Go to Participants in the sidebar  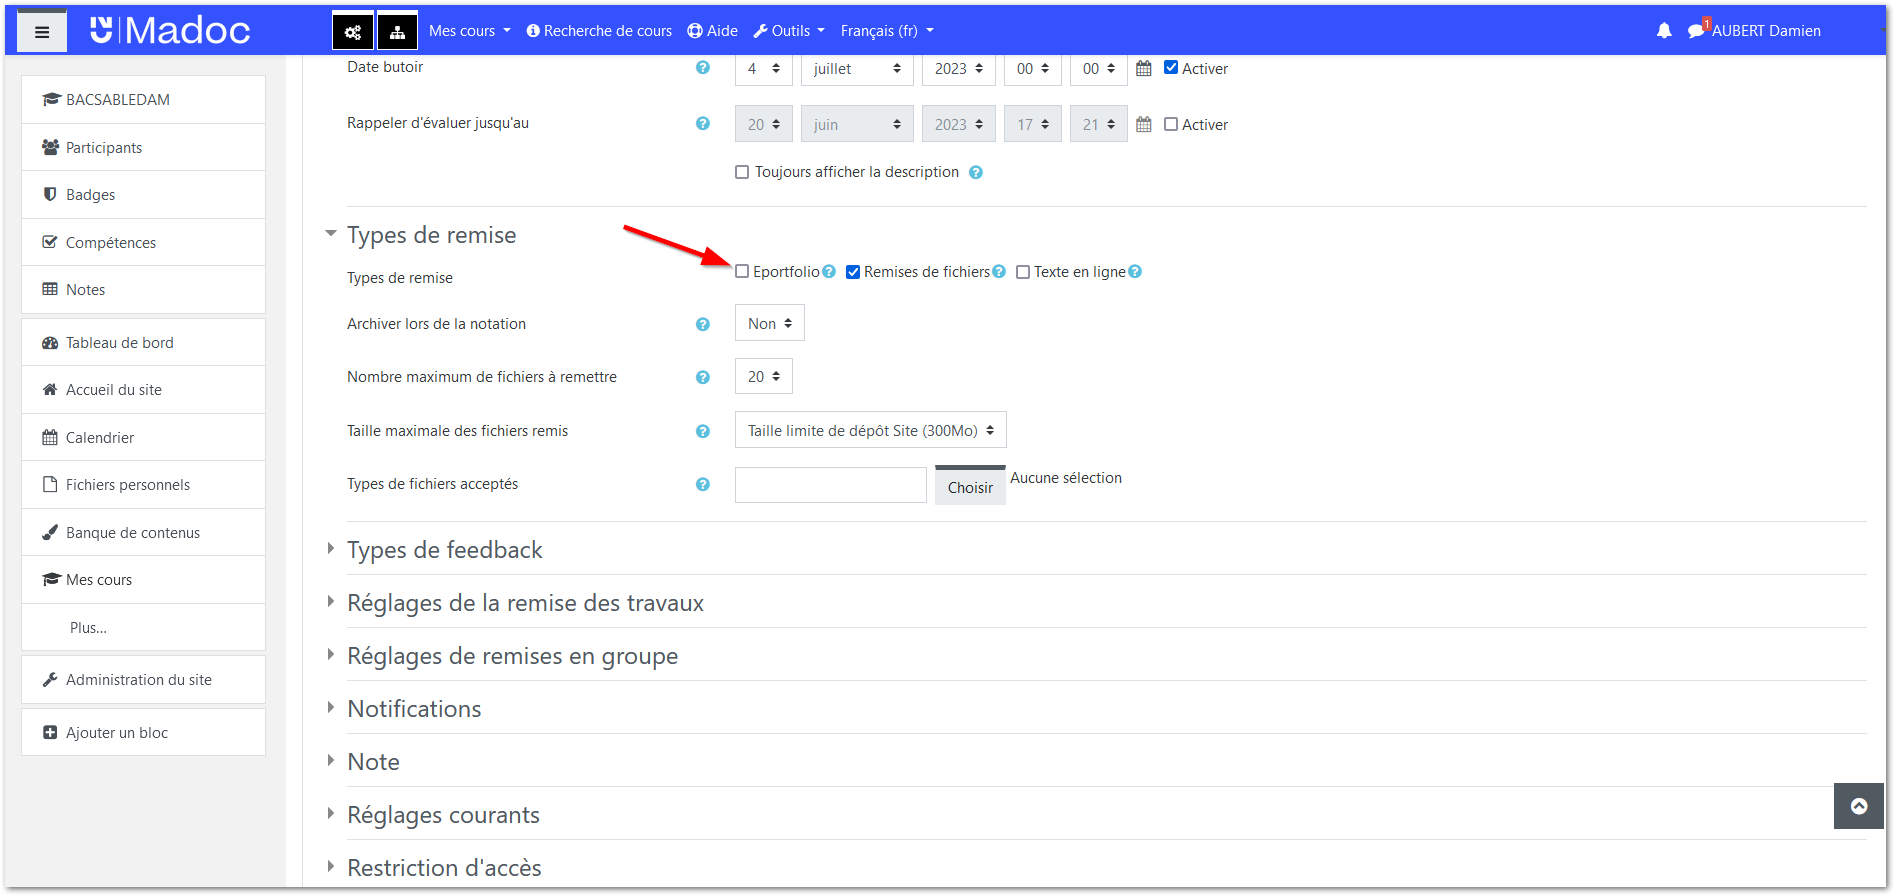coord(104,148)
